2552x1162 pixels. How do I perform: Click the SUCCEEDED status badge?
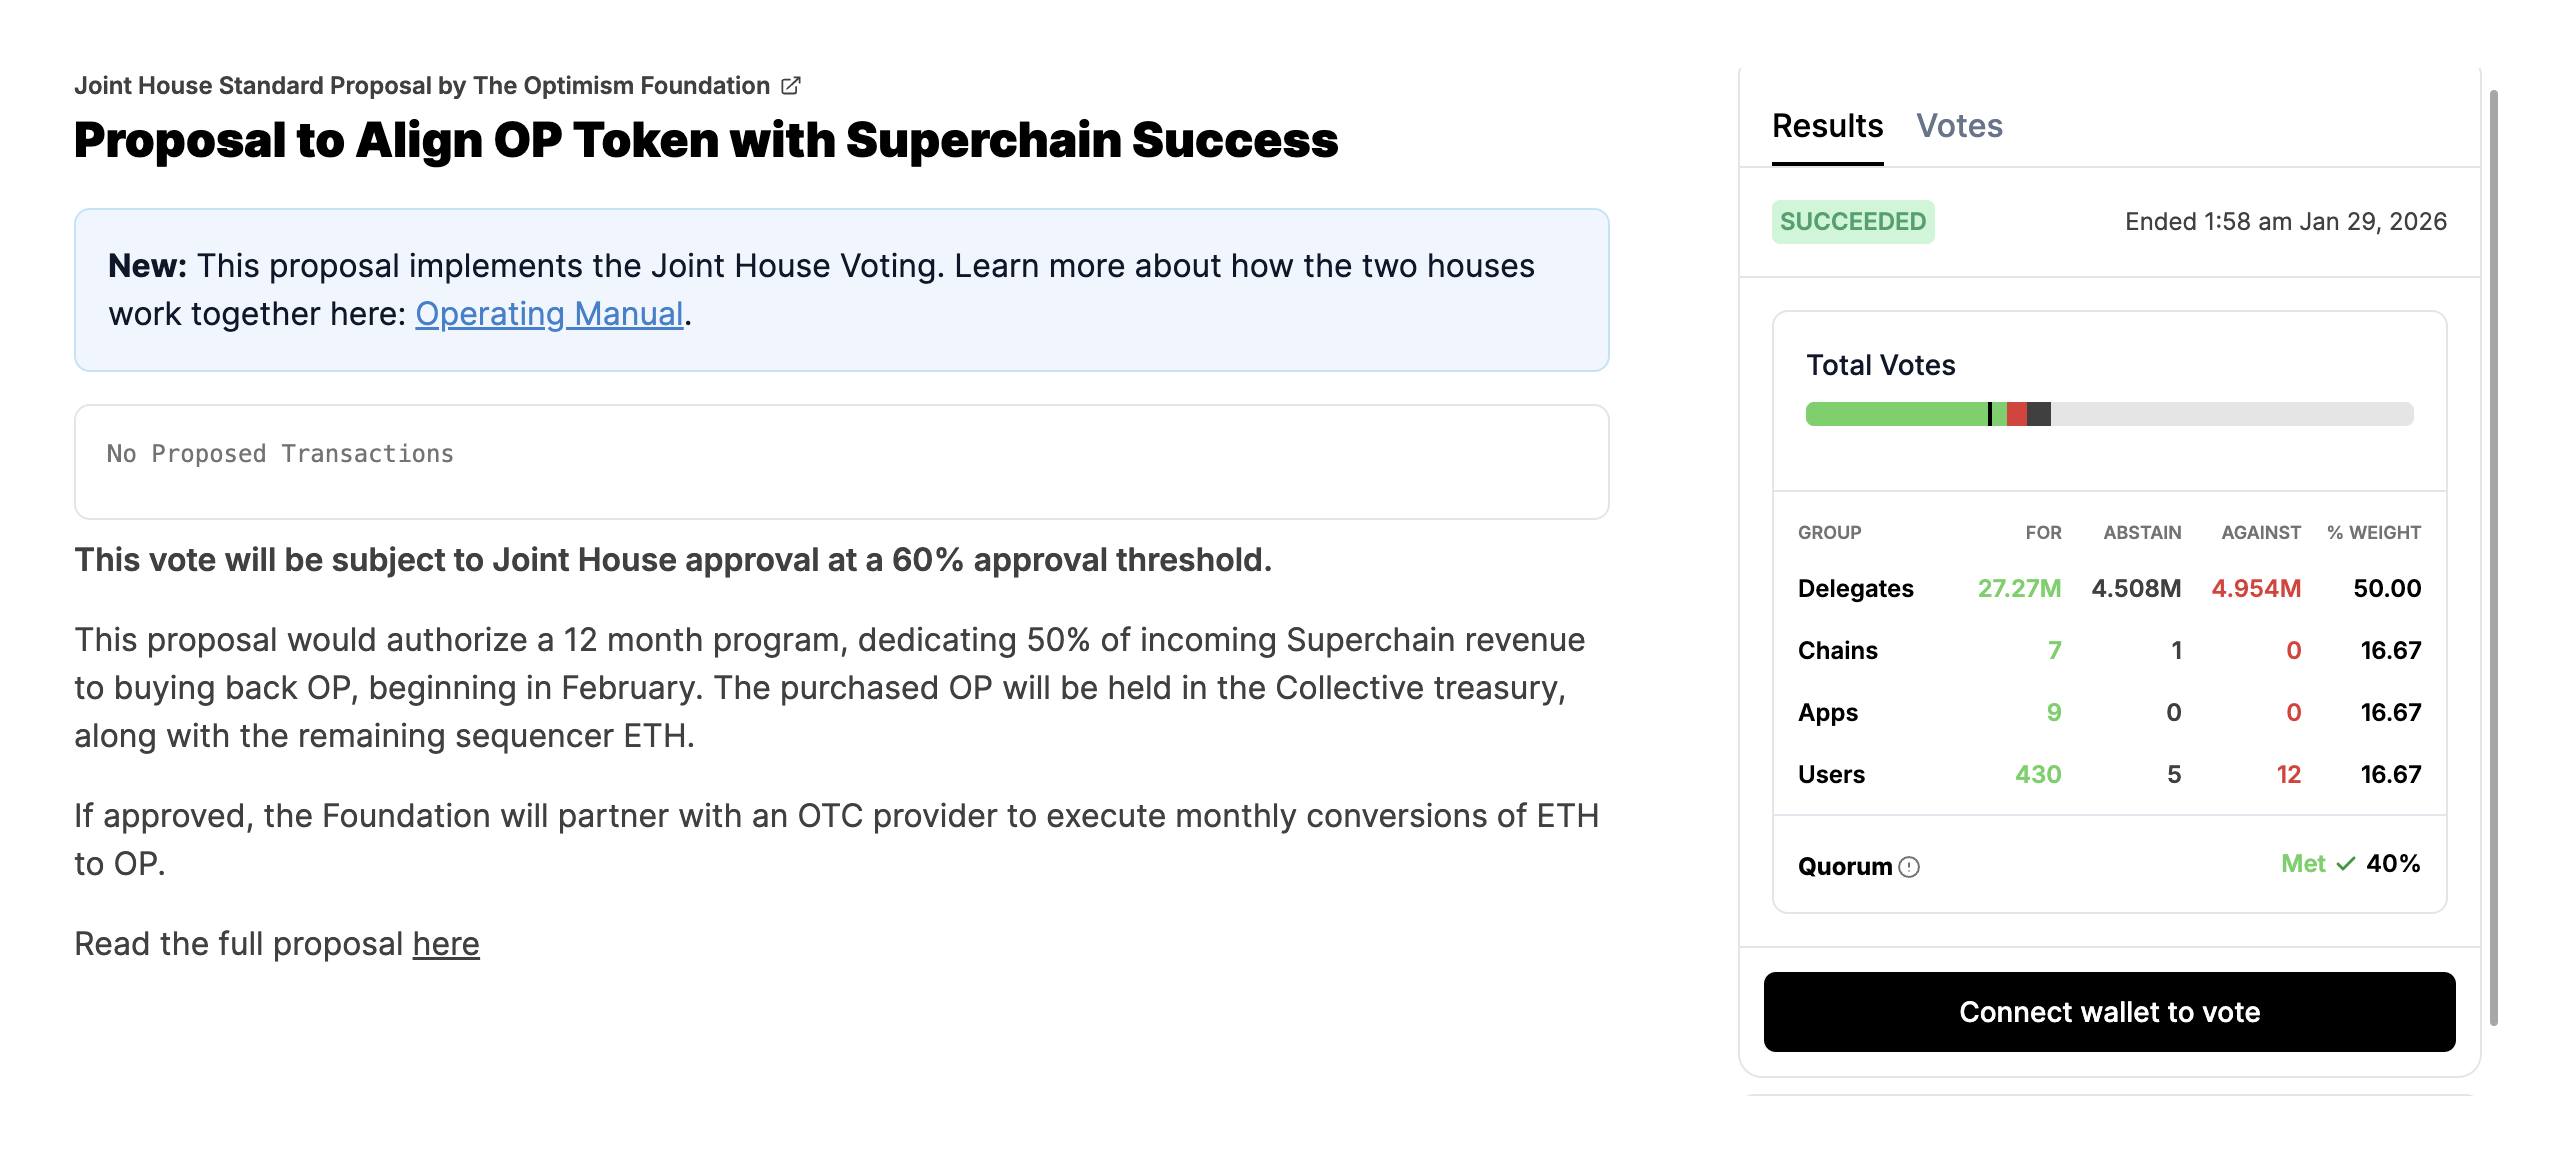1852,222
